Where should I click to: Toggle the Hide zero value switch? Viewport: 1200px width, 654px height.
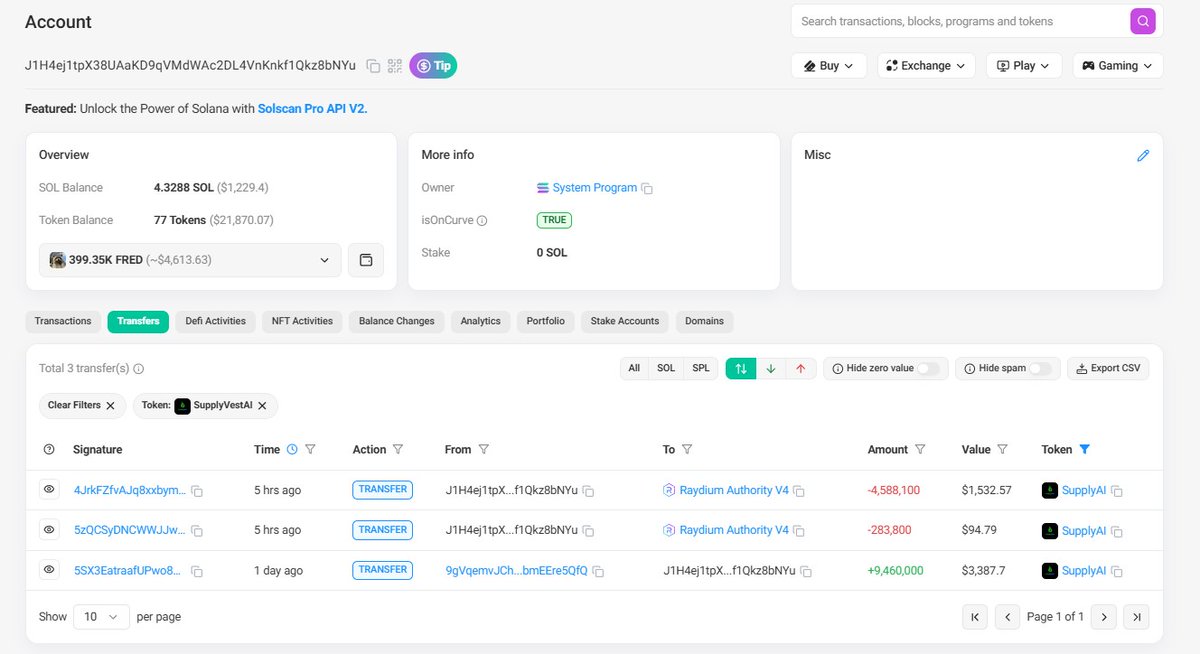929,368
